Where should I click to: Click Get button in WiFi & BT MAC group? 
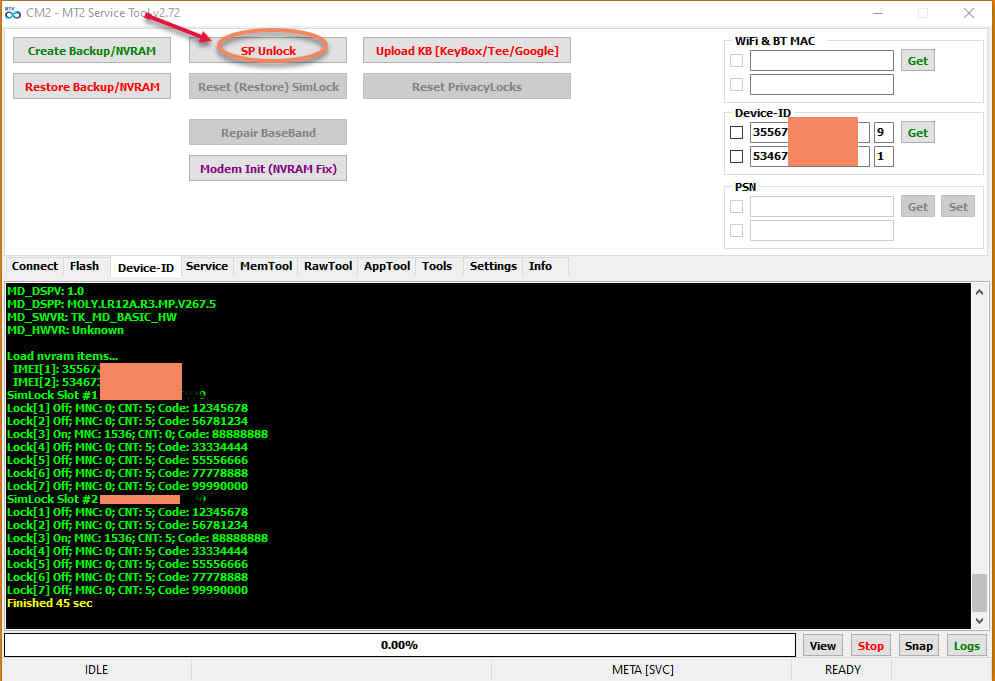click(918, 61)
